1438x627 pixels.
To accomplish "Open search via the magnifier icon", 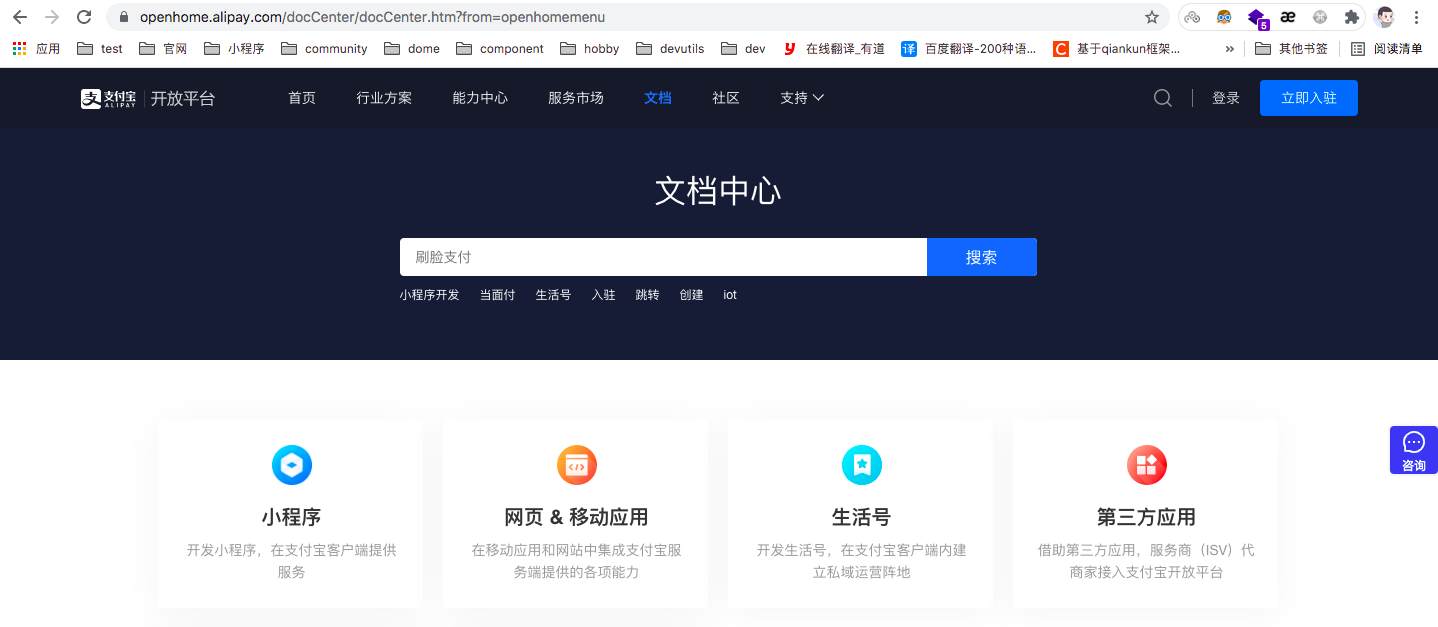I will pos(1162,98).
